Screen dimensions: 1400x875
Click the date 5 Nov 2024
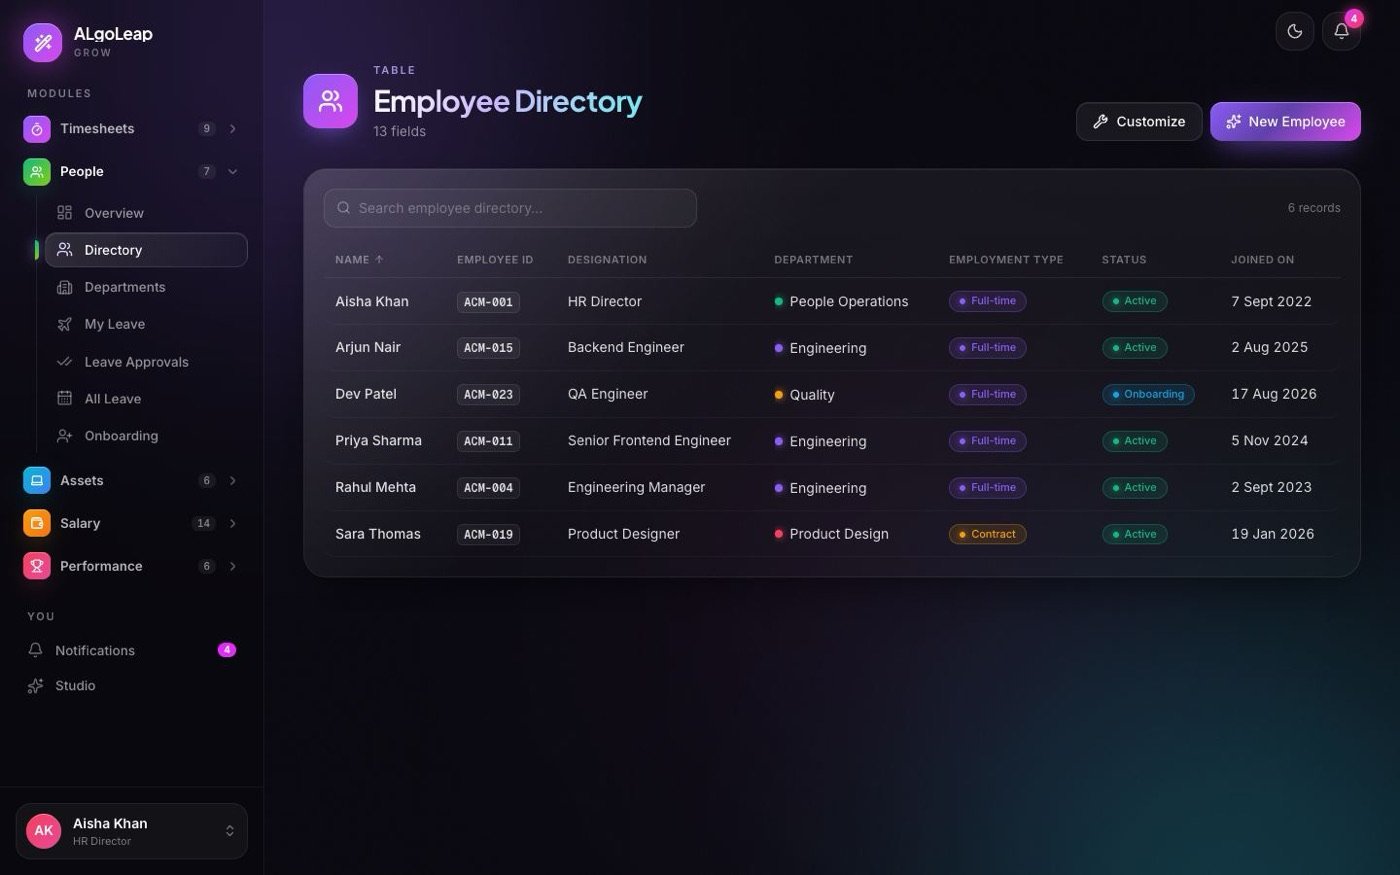(x=1269, y=441)
